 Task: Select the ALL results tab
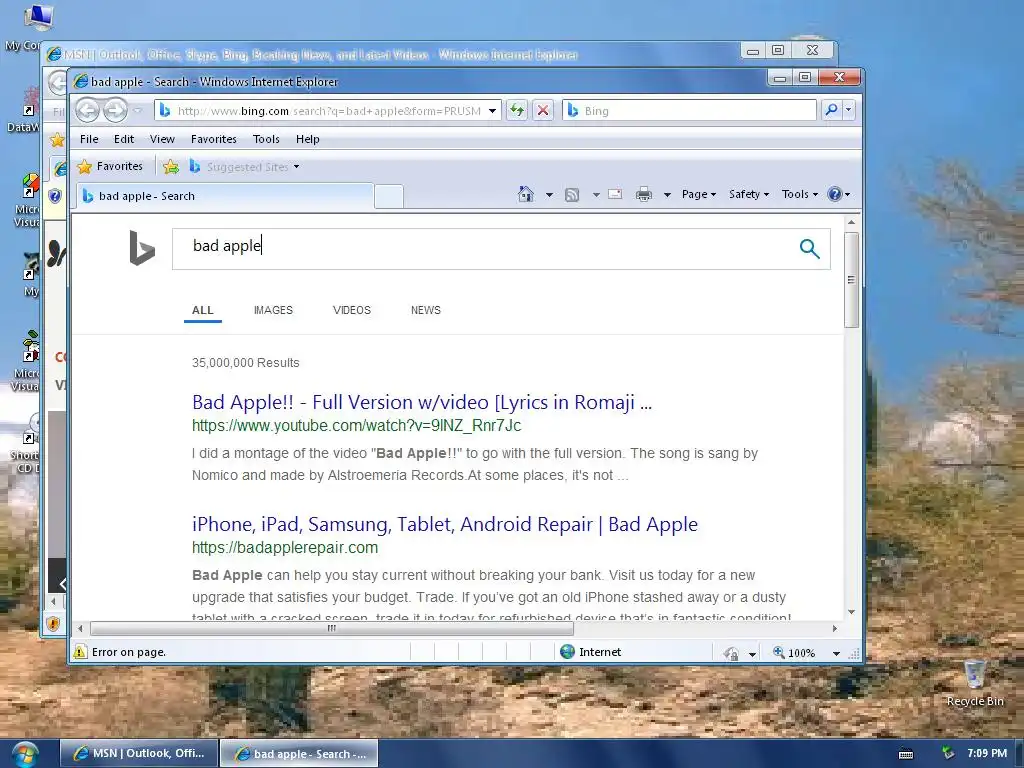pos(202,310)
